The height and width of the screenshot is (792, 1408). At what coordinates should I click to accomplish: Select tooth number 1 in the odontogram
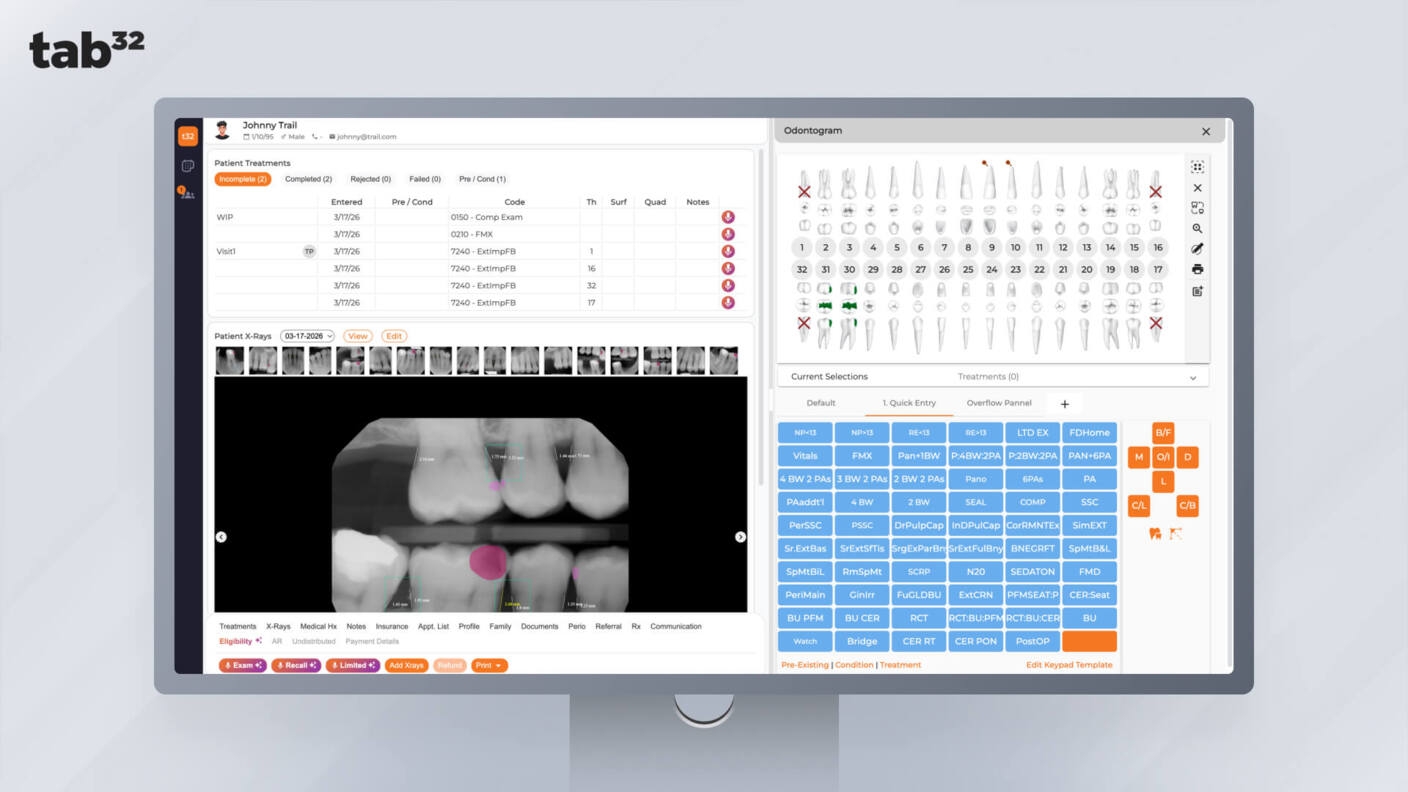pos(802,247)
